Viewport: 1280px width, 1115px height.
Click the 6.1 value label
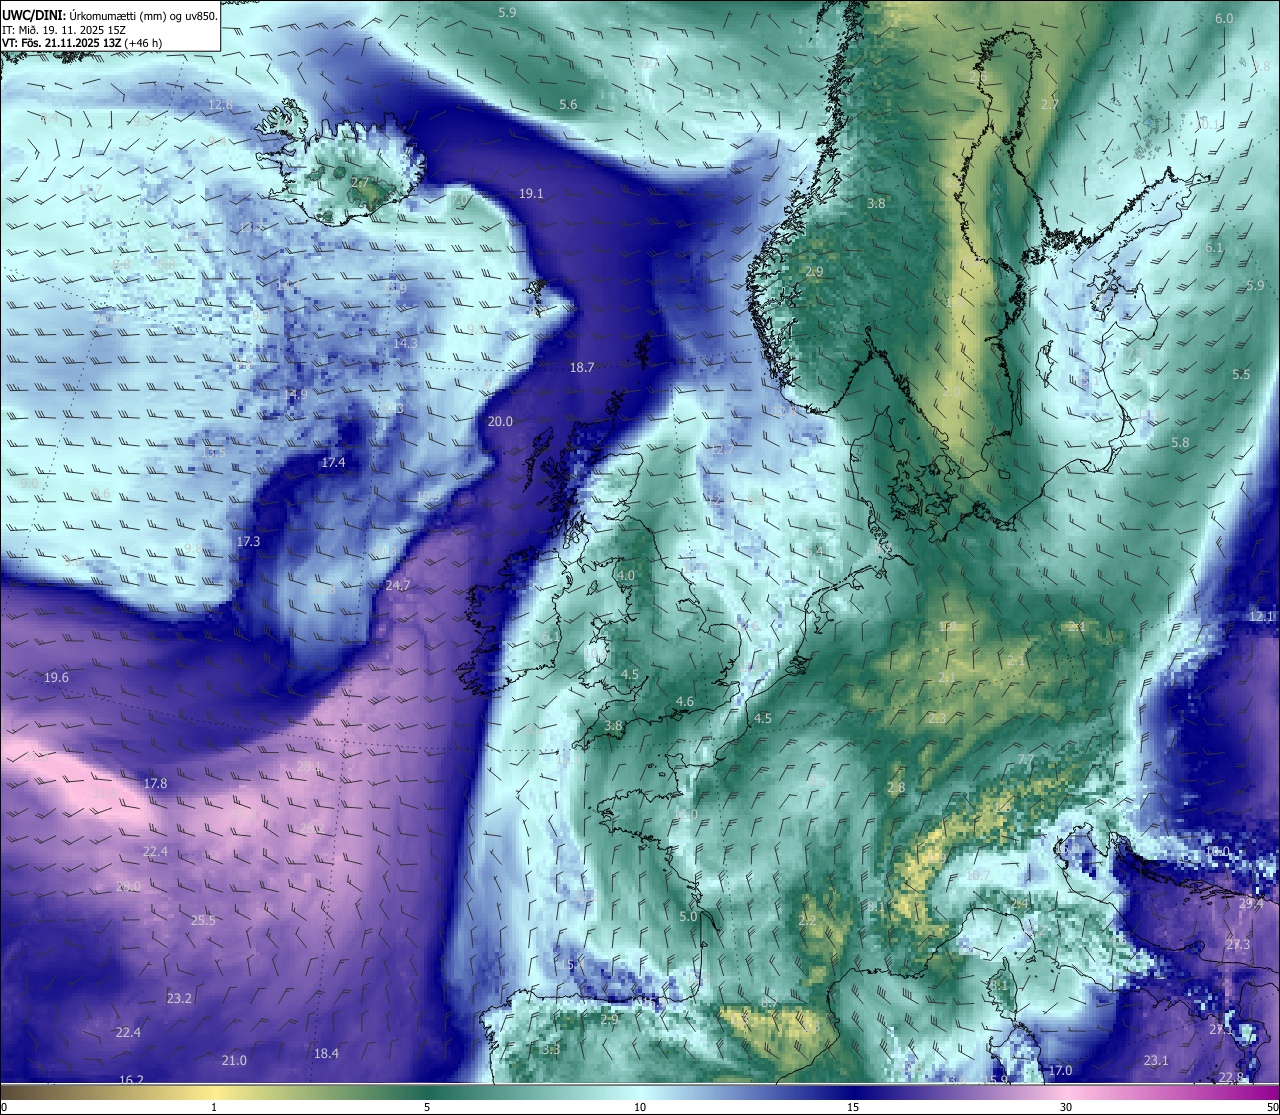click(x=1214, y=248)
